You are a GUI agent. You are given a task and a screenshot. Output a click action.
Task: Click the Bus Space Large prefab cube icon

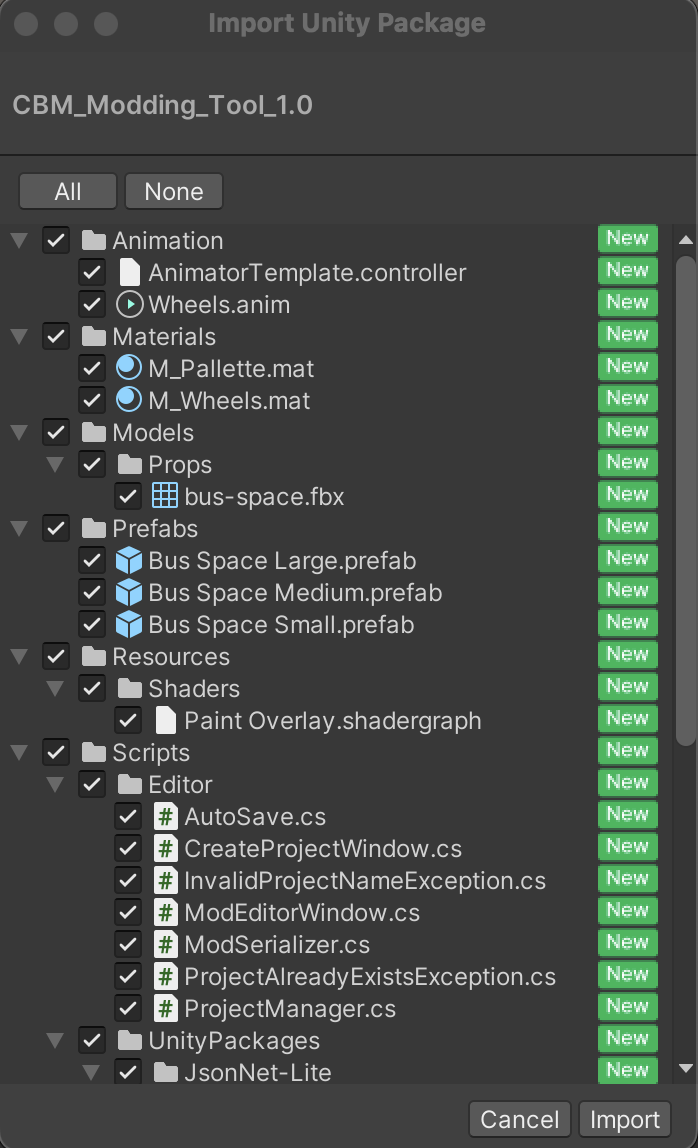[x=130, y=560]
